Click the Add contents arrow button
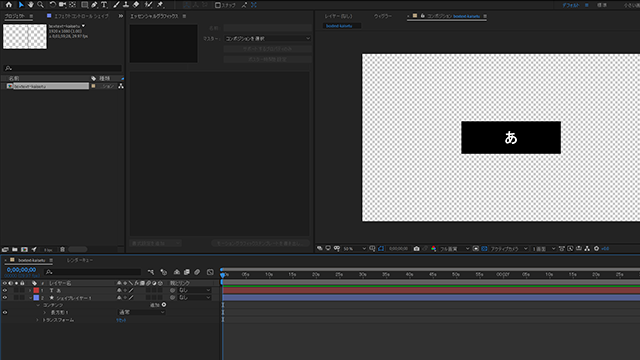Viewport: 640px width, 360px height. point(164,305)
